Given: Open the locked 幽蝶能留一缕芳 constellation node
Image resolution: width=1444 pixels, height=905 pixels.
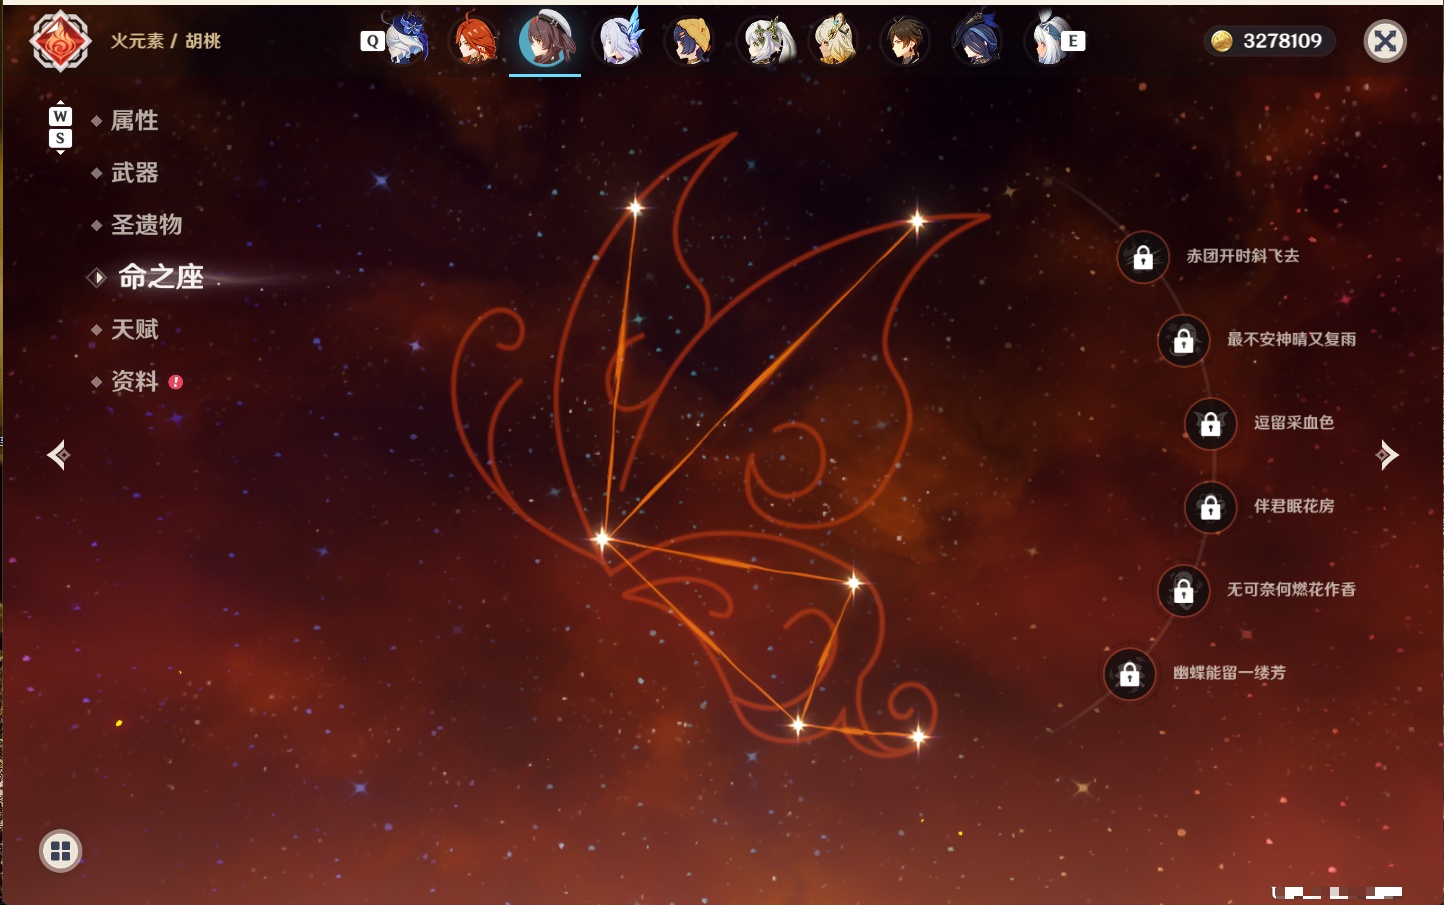Looking at the screenshot, I should [1129, 674].
